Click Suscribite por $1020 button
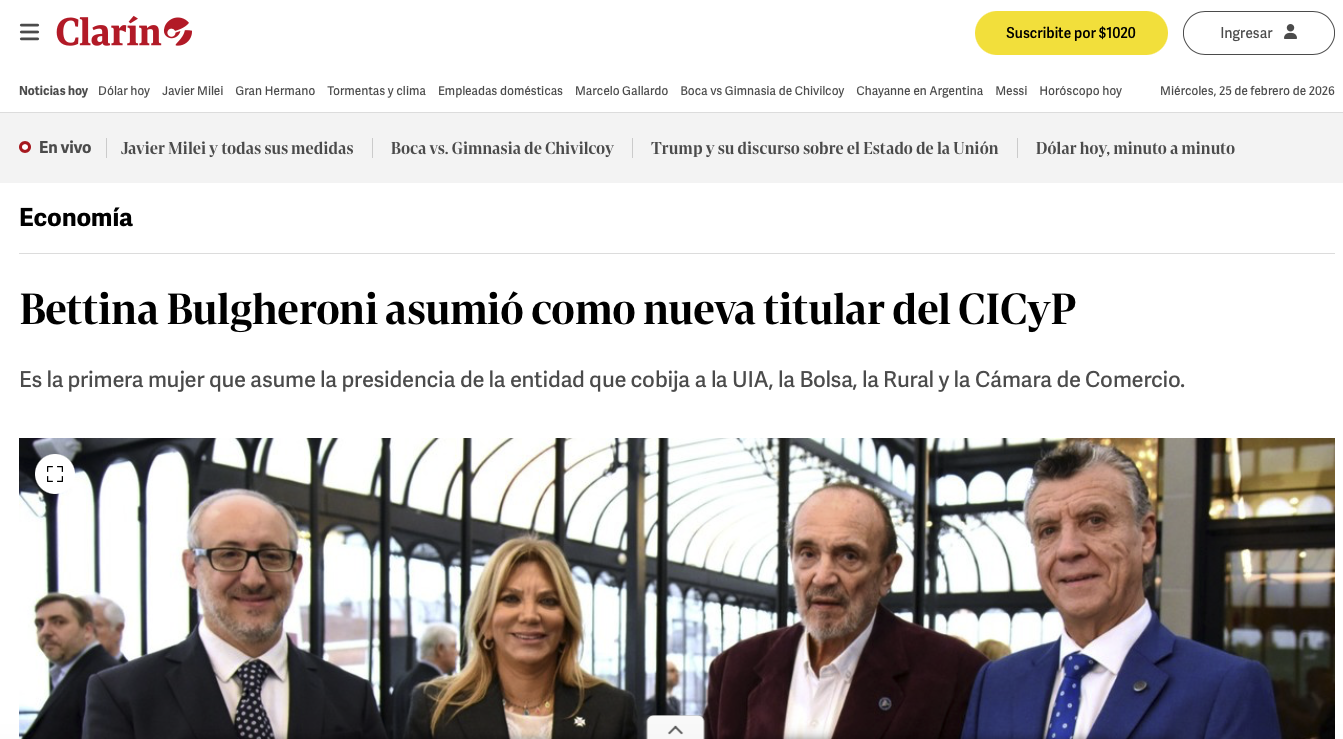 click(x=1071, y=33)
